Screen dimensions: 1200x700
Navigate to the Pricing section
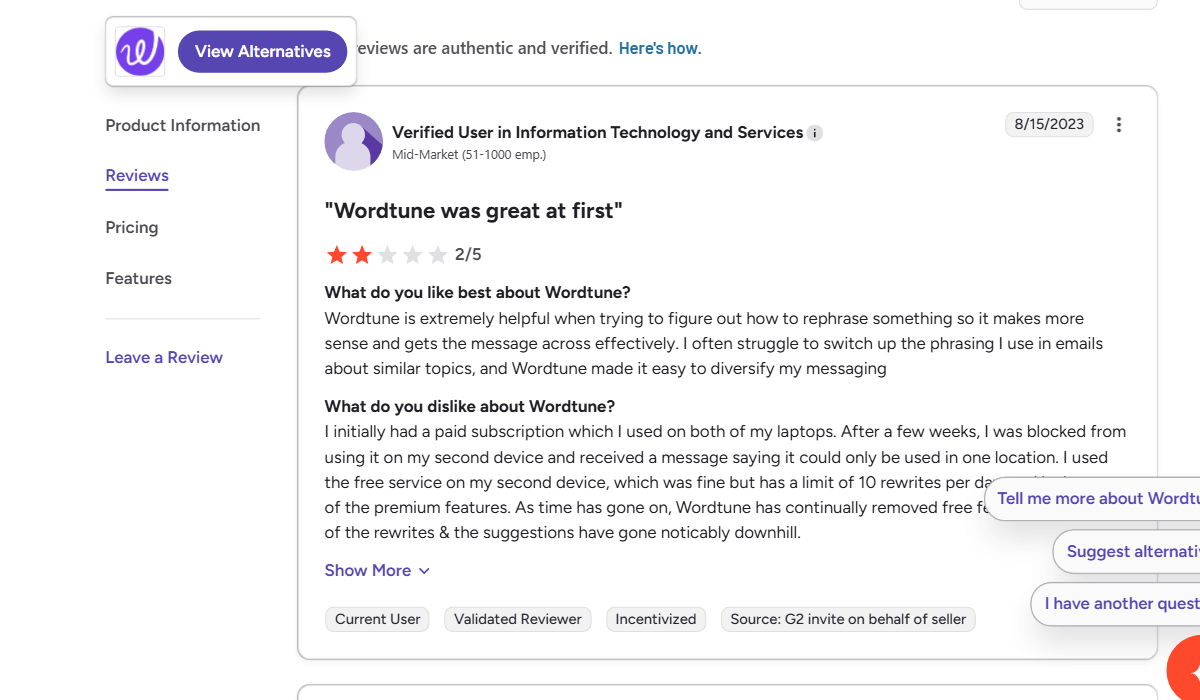tap(132, 228)
